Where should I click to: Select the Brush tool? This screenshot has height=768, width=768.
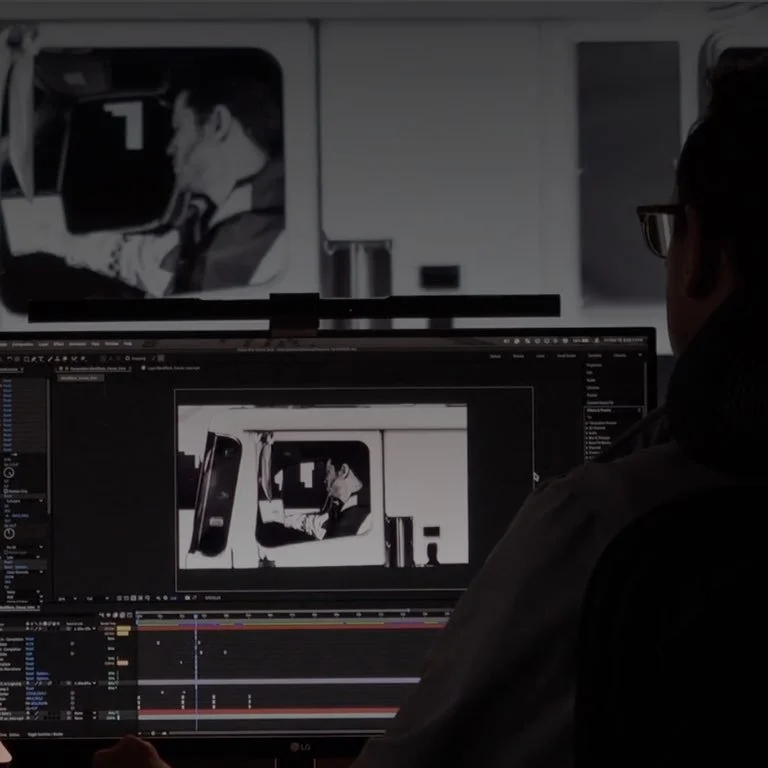[x=49, y=359]
